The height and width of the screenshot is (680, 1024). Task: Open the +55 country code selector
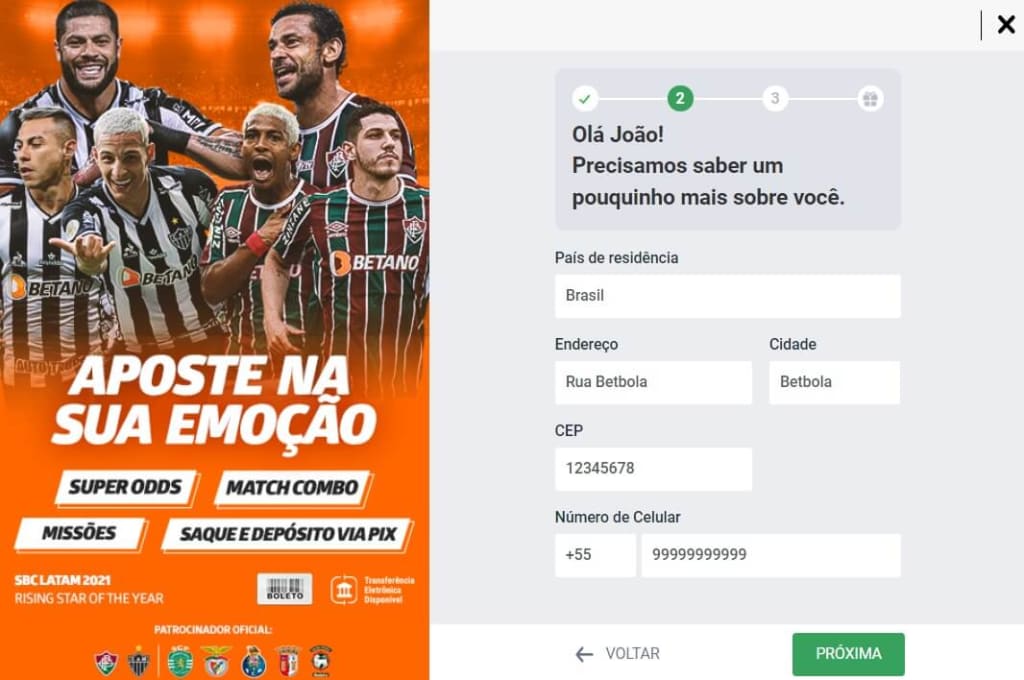click(x=595, y=555)
